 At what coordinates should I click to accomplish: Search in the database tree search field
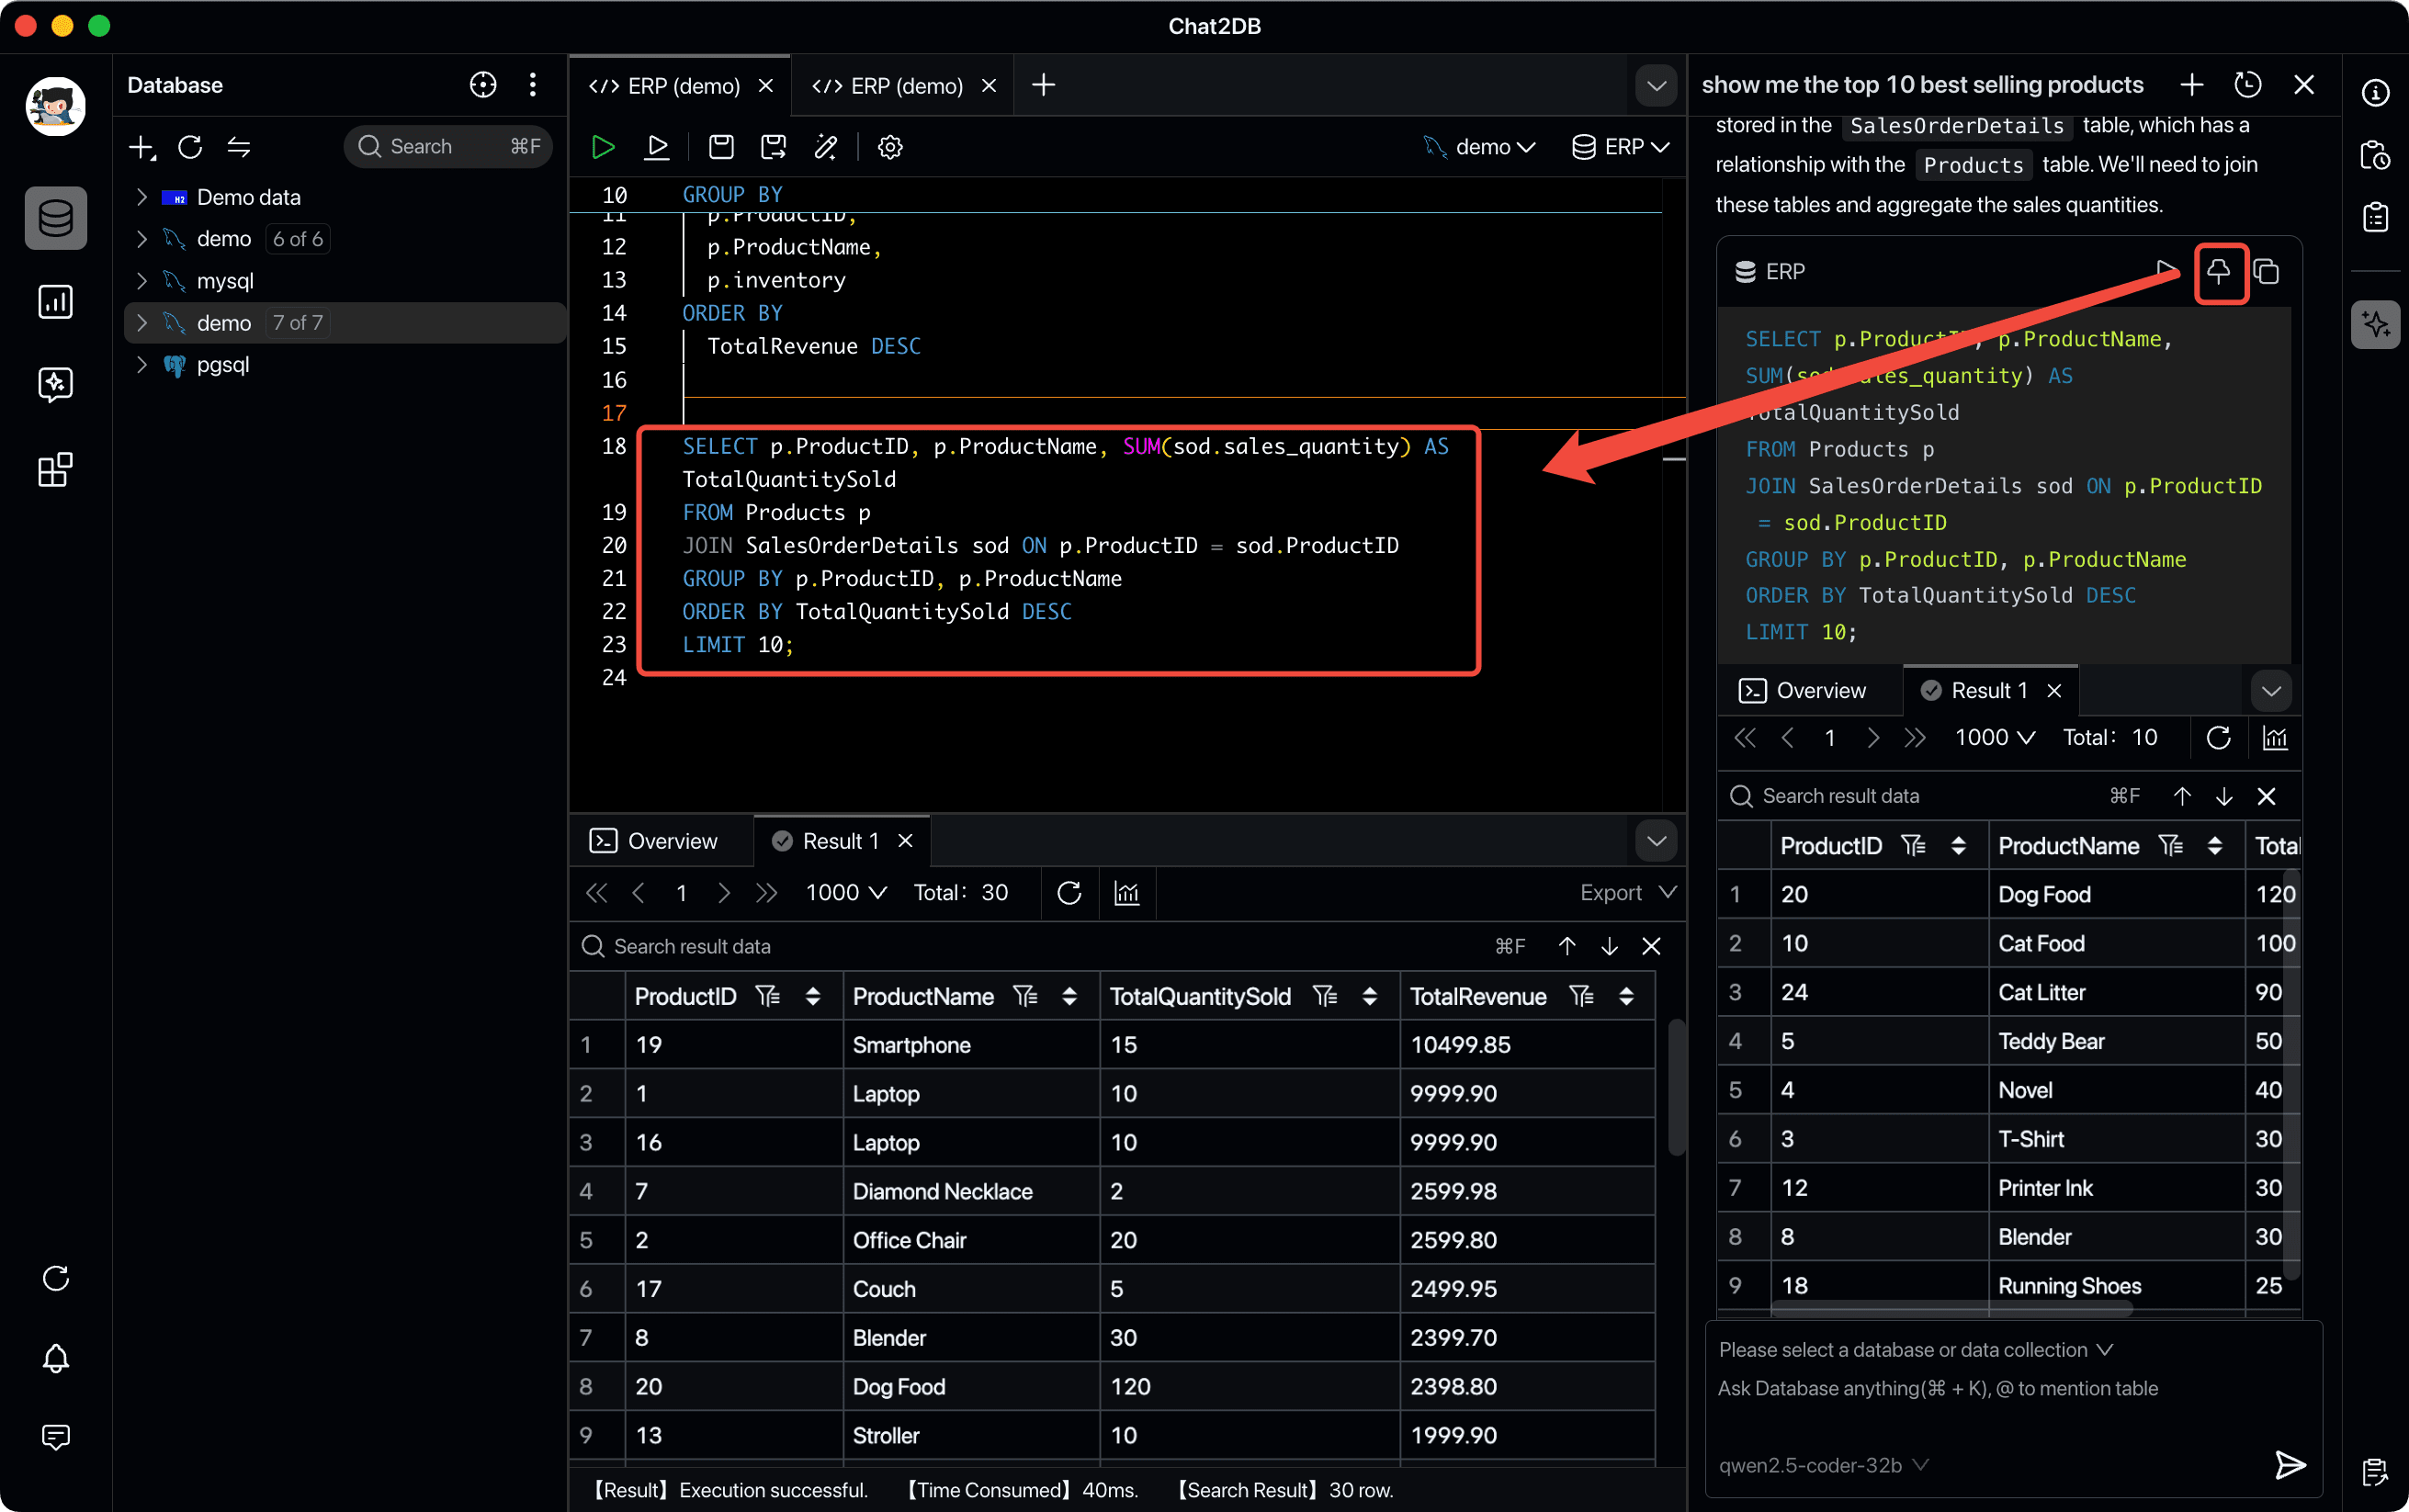point(448,147)
